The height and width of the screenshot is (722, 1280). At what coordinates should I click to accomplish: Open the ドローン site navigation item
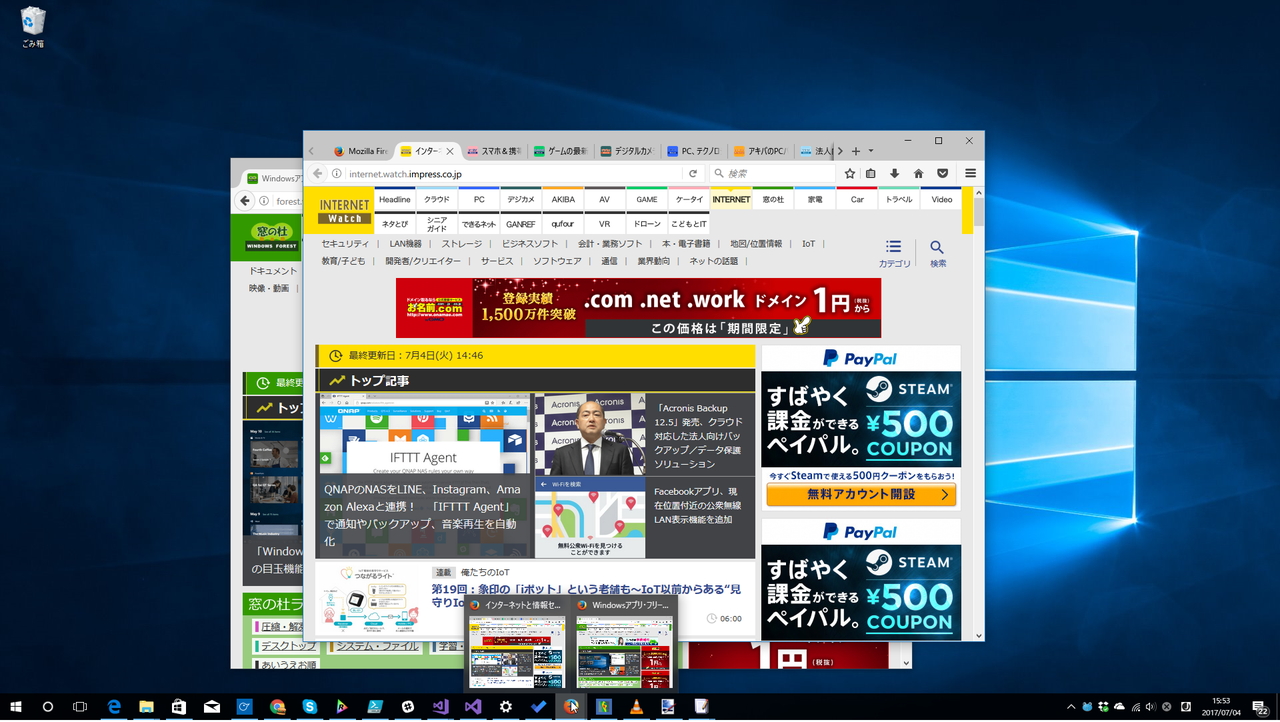click(x=647, y=224)
